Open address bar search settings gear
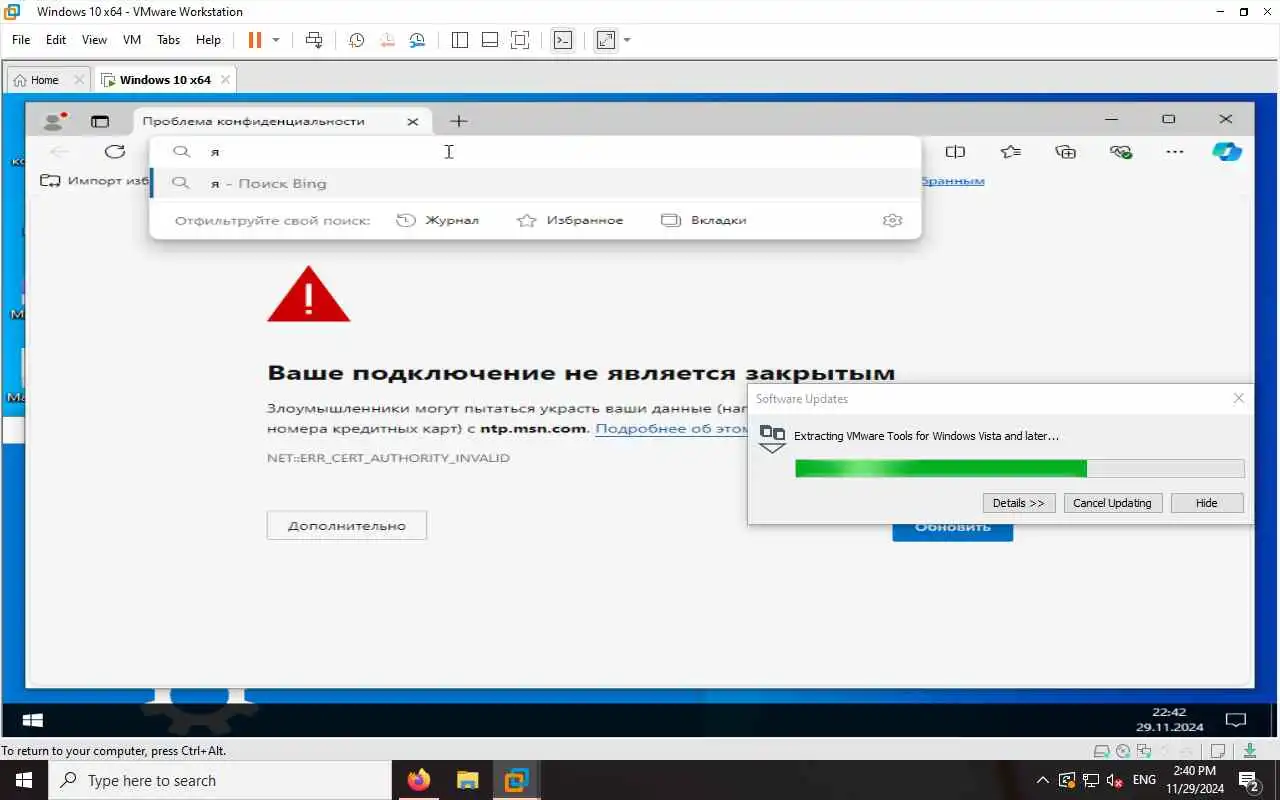This screenshot has height=800, width=1280. coord(893,220)
